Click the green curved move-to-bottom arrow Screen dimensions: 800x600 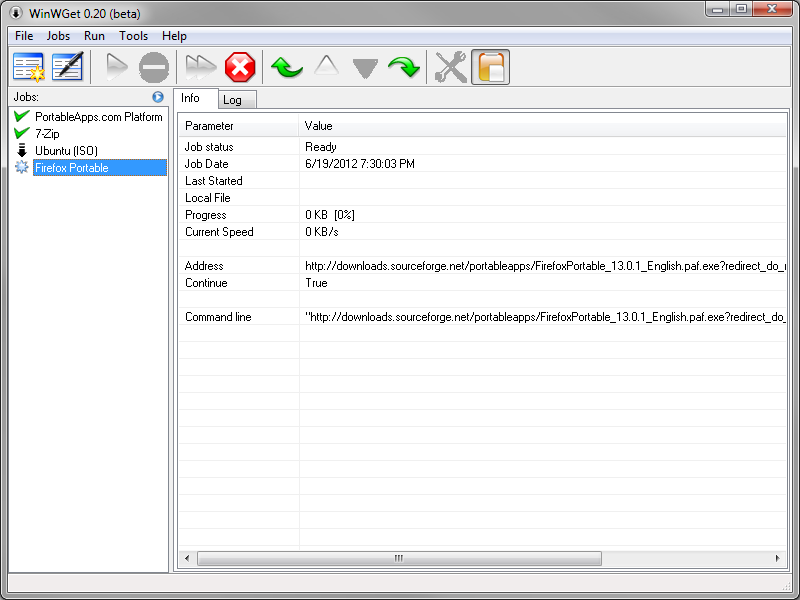[403, 67]
